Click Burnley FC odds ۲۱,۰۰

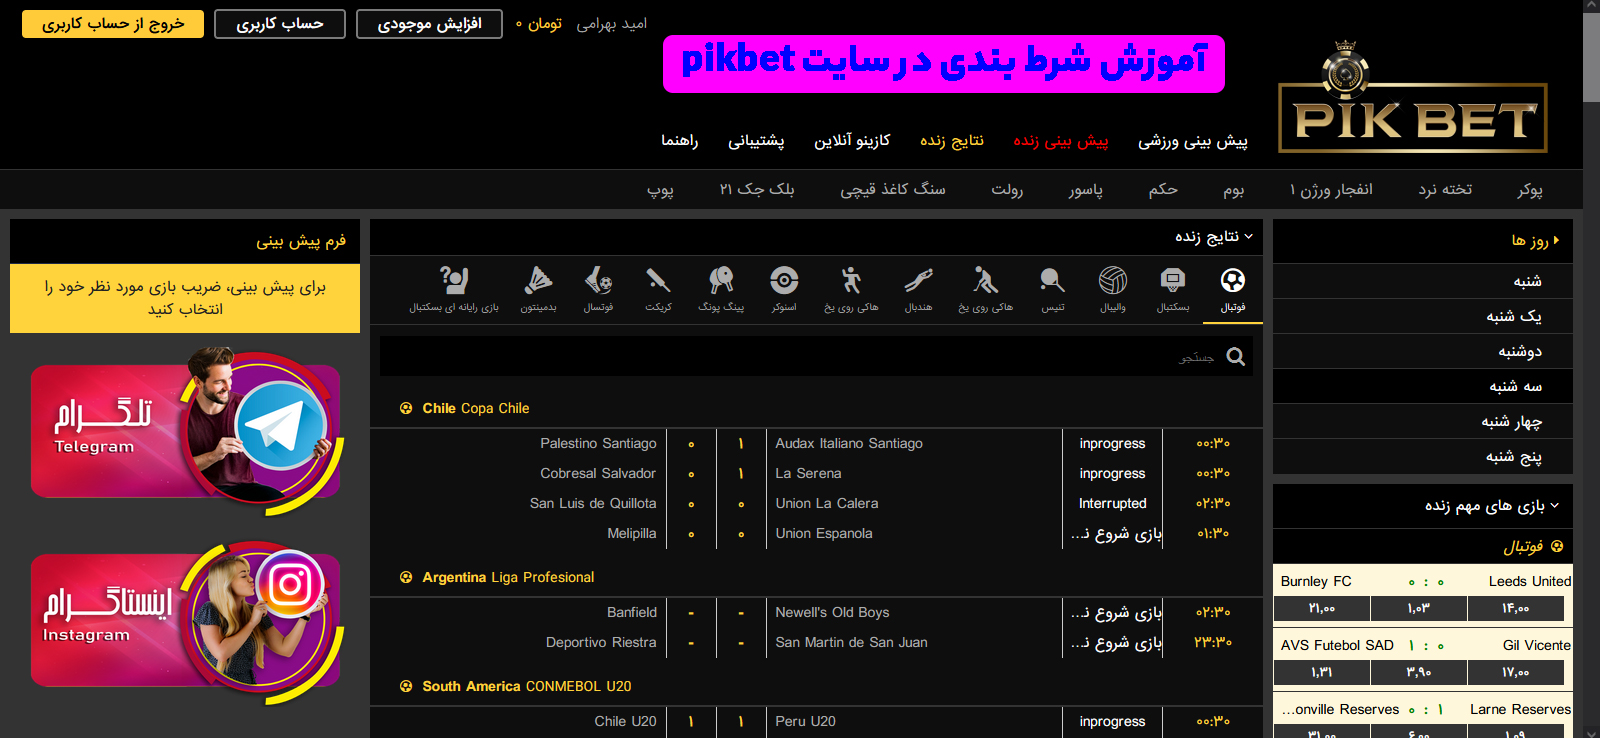[1321, 608]
